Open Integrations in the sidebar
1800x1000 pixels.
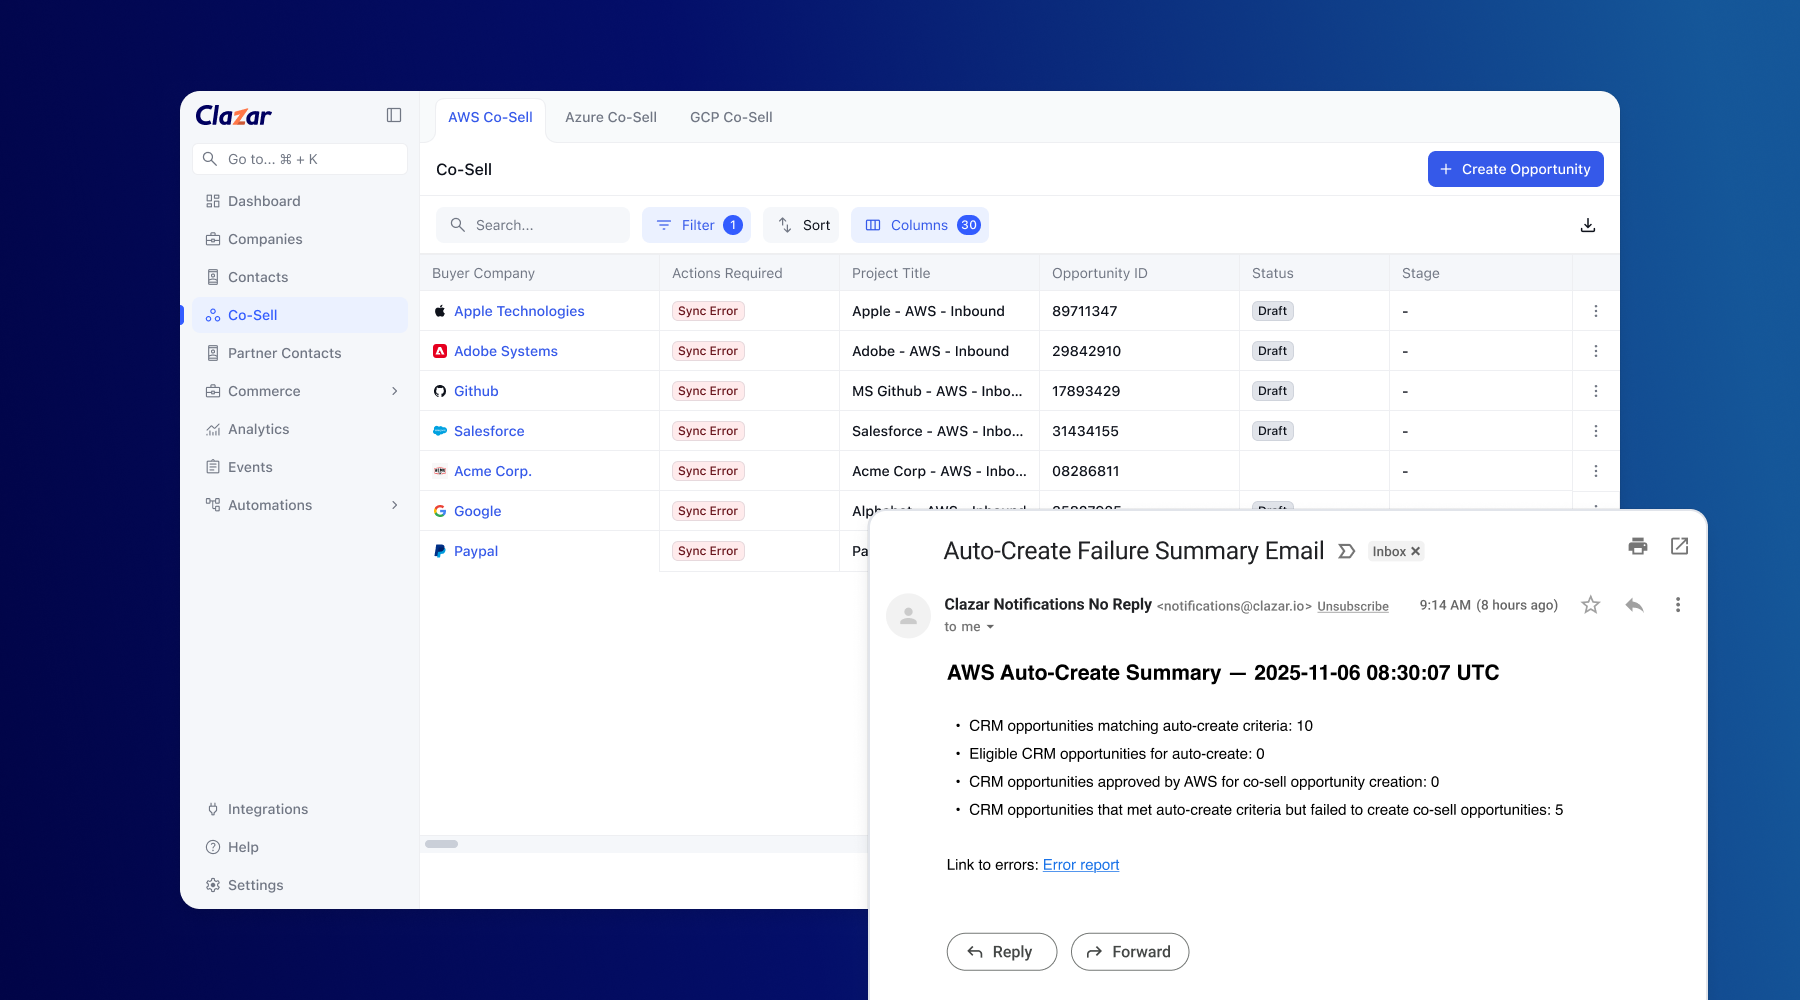[x=300, y=809]
